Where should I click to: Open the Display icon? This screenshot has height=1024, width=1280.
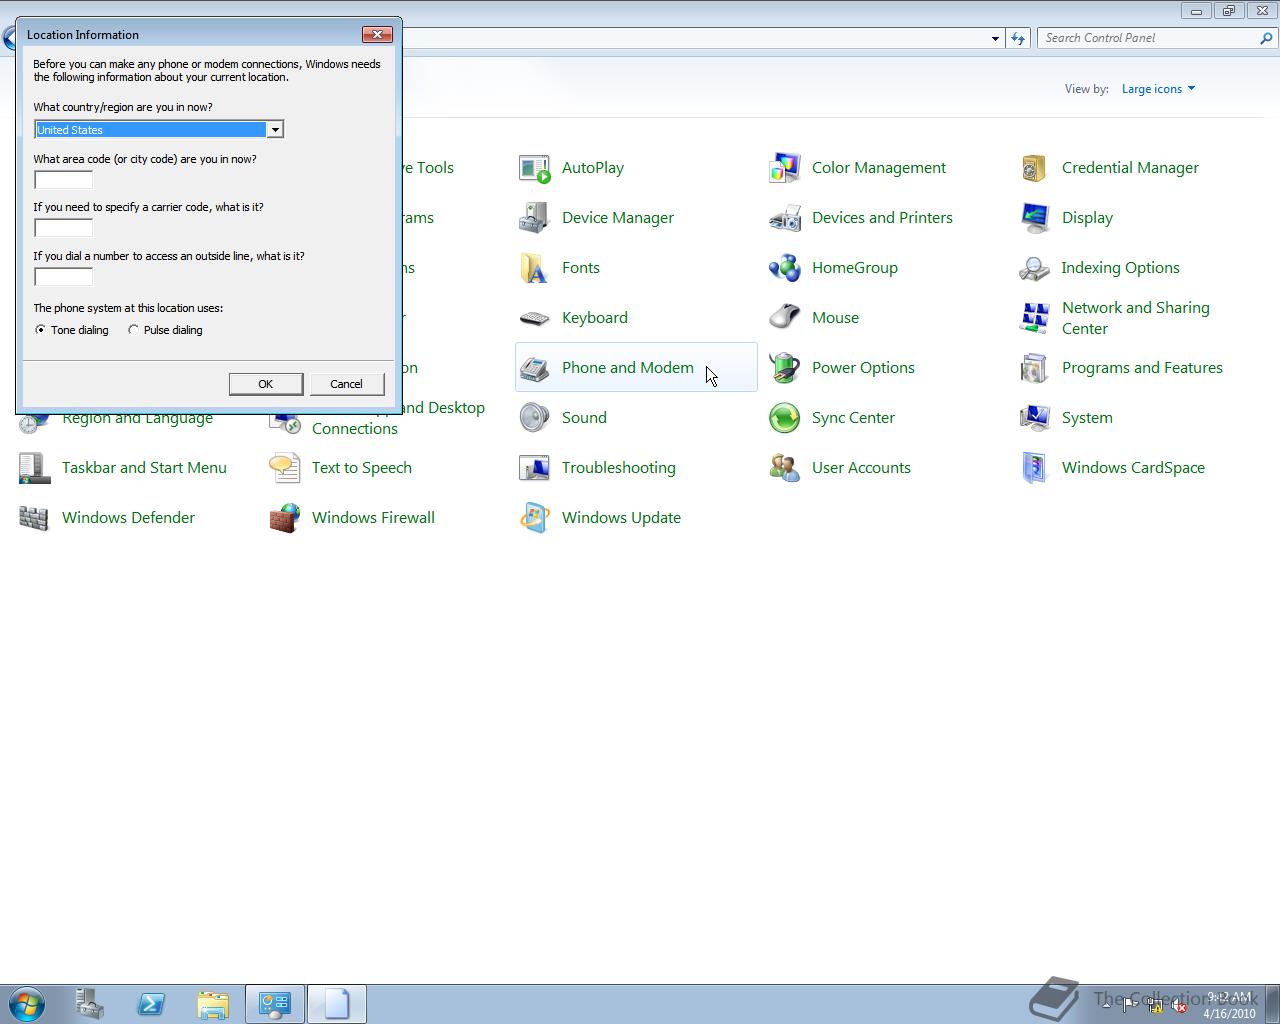[1035, 218]
